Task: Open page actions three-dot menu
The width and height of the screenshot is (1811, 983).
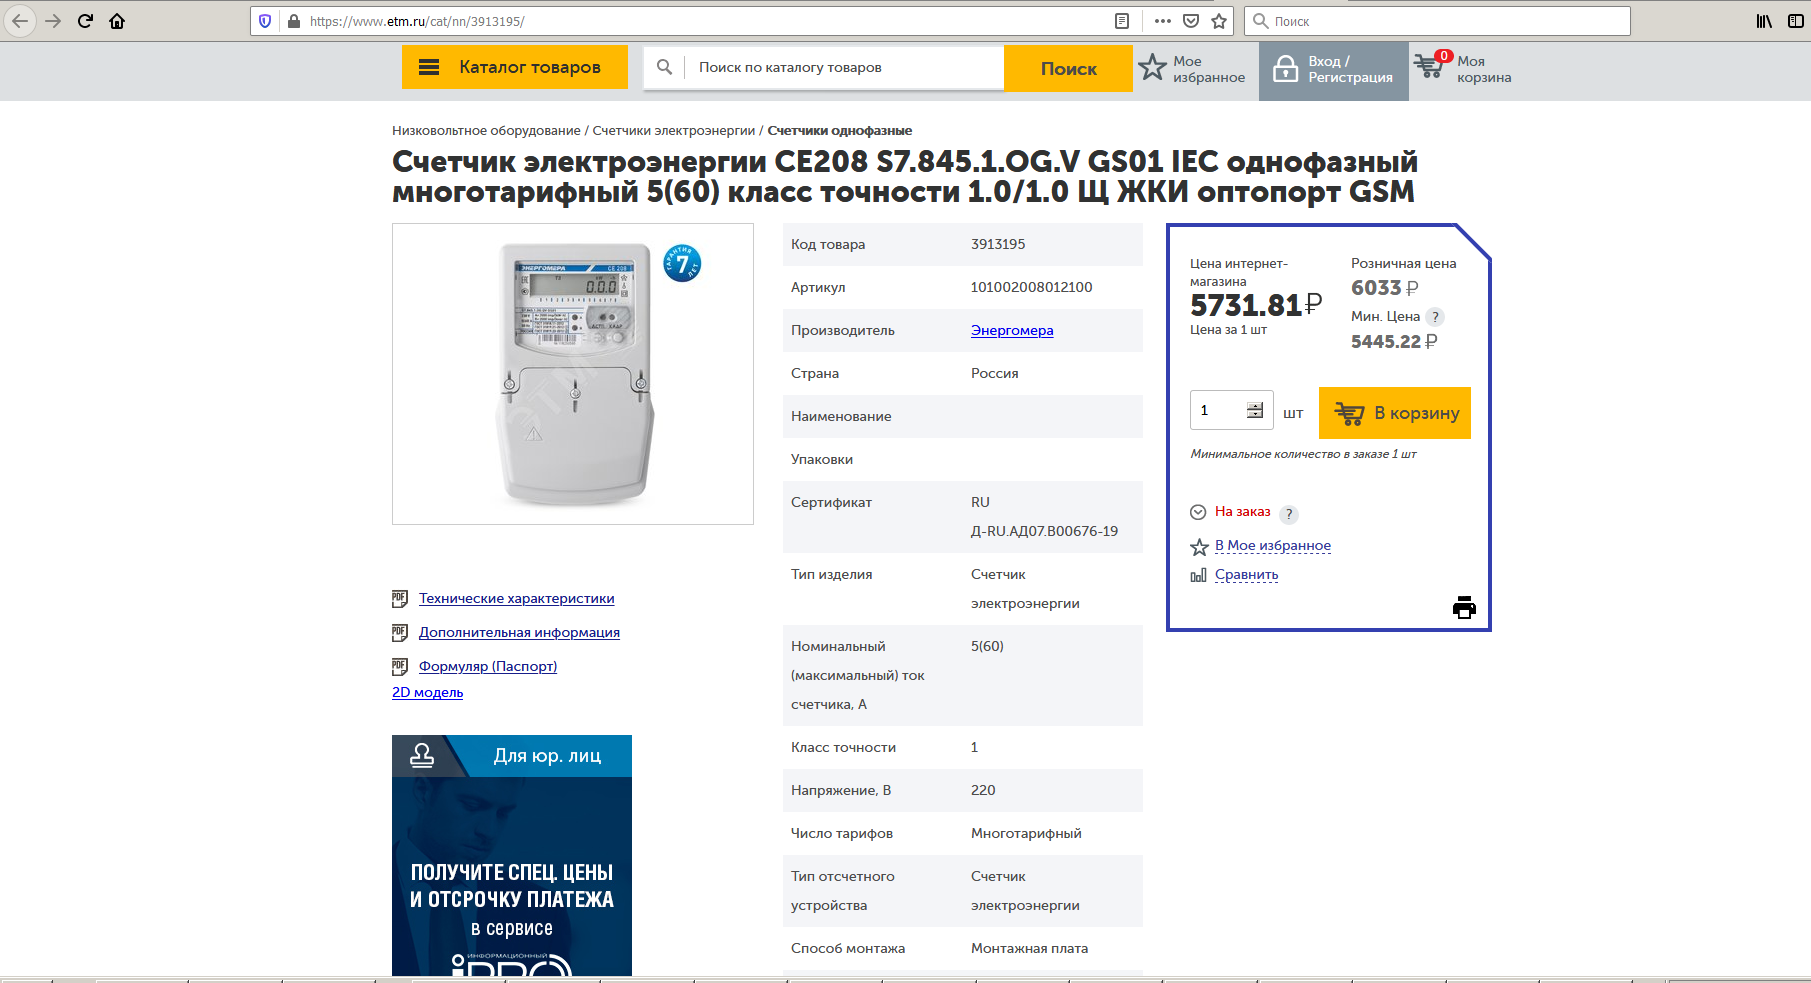Action: (x=1162, y=21)
